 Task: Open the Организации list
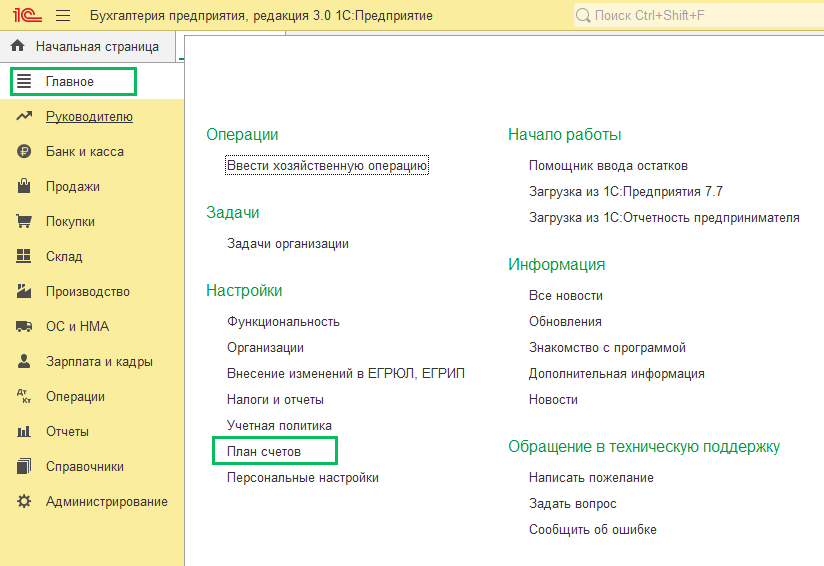click(265, 347)
